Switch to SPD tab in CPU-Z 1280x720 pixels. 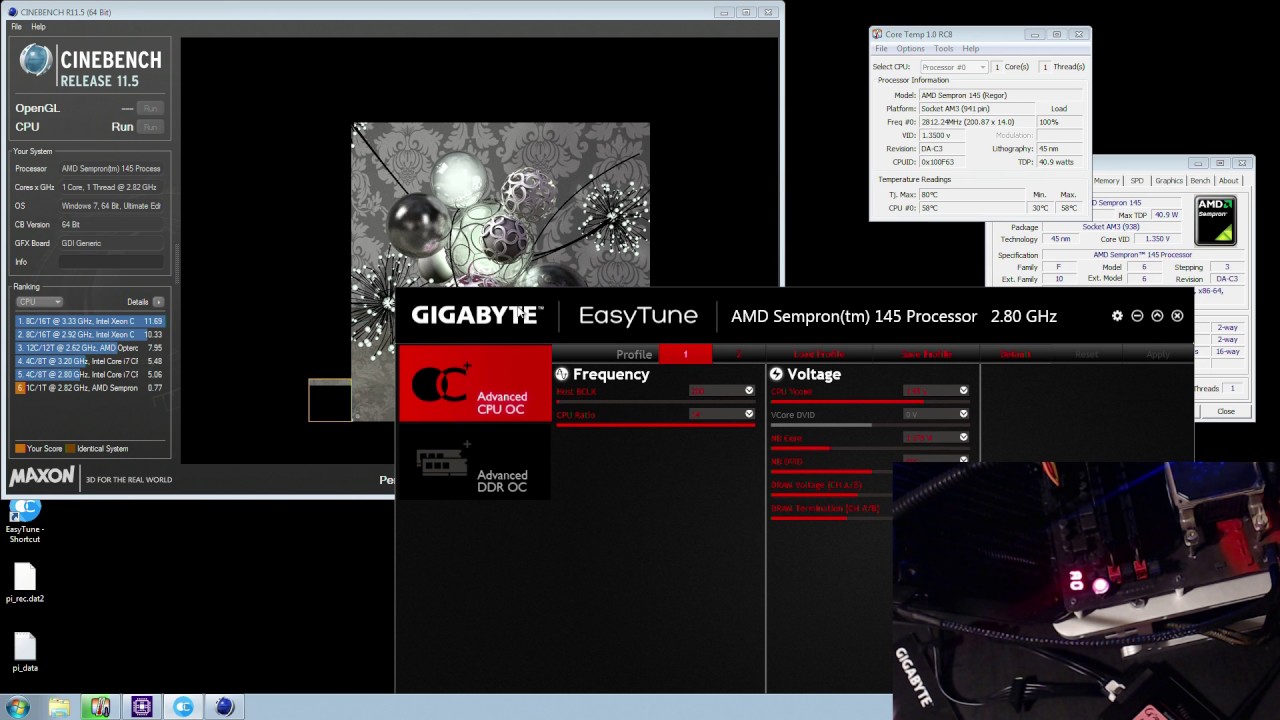(x=1137, y=181)
